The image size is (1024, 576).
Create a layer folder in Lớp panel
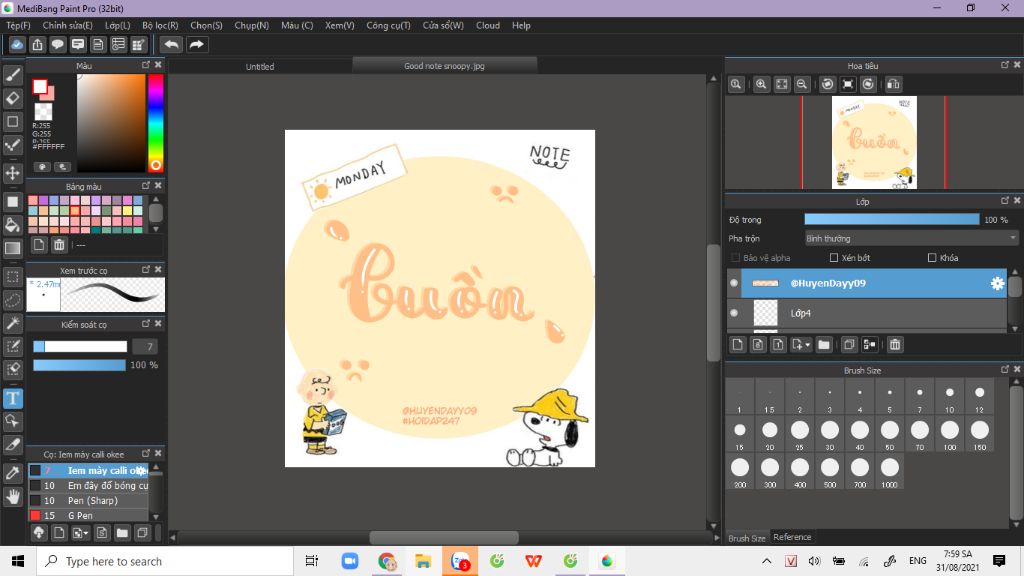(x=824, y=345)
